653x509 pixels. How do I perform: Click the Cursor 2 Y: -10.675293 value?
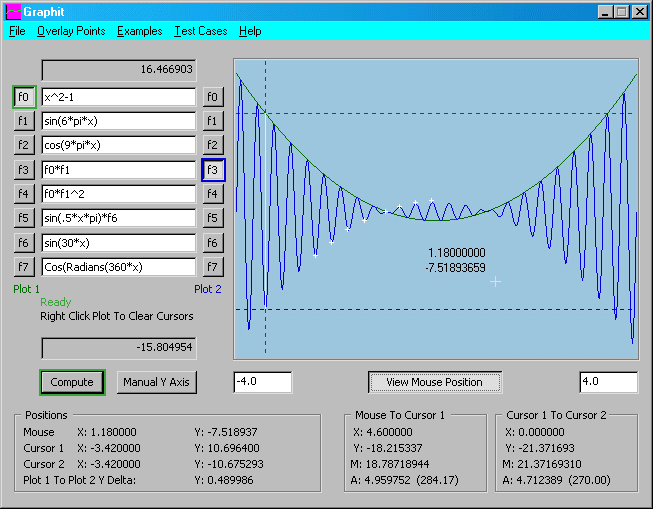pyautogui.click(x=229, y=464)
